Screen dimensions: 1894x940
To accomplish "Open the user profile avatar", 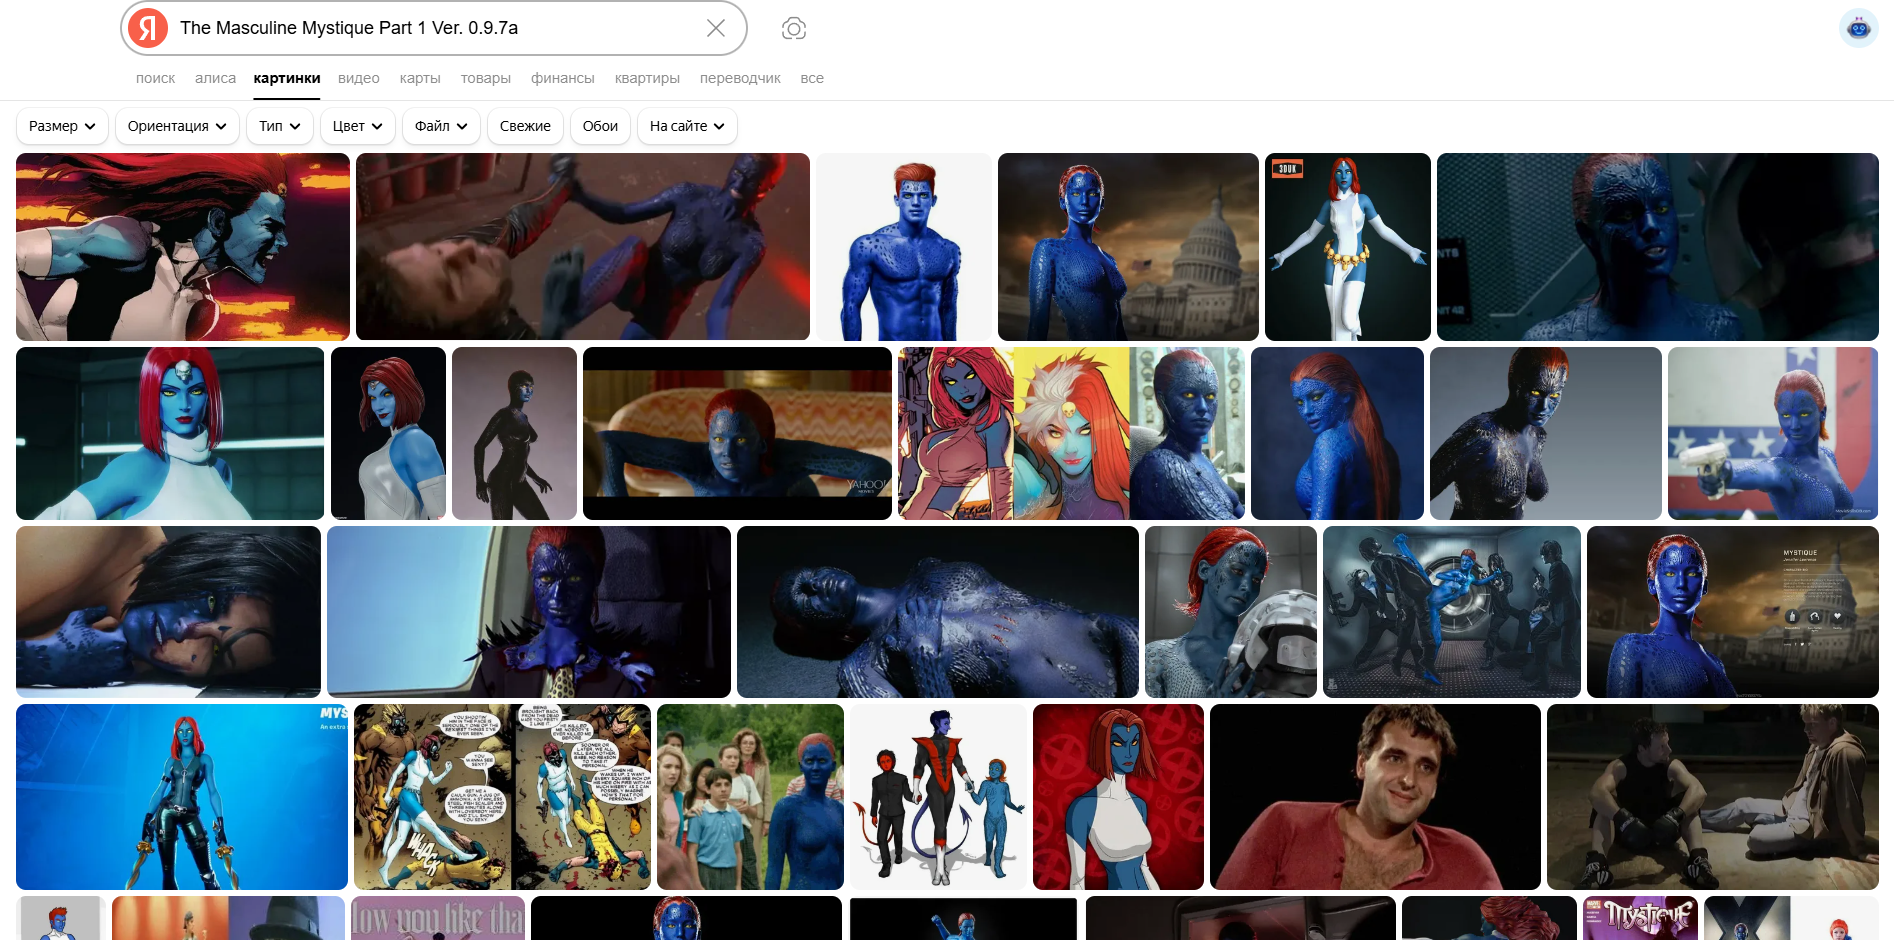I will [x=1859, y=28].
